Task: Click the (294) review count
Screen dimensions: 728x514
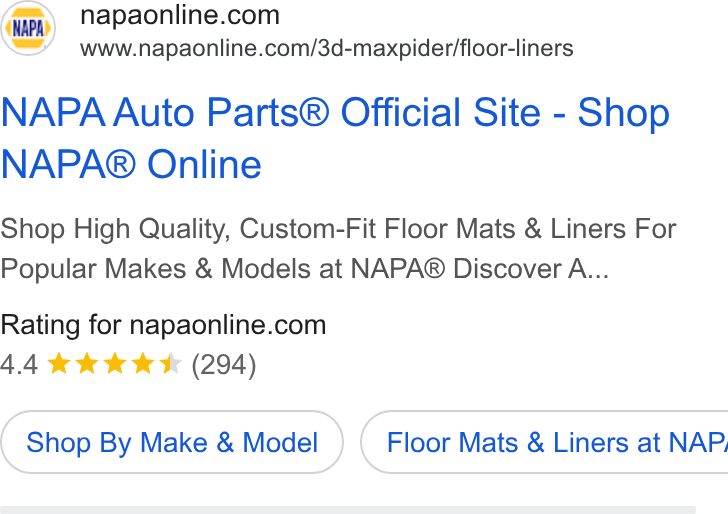Action: pyautogui.click(x=224, y=365)
